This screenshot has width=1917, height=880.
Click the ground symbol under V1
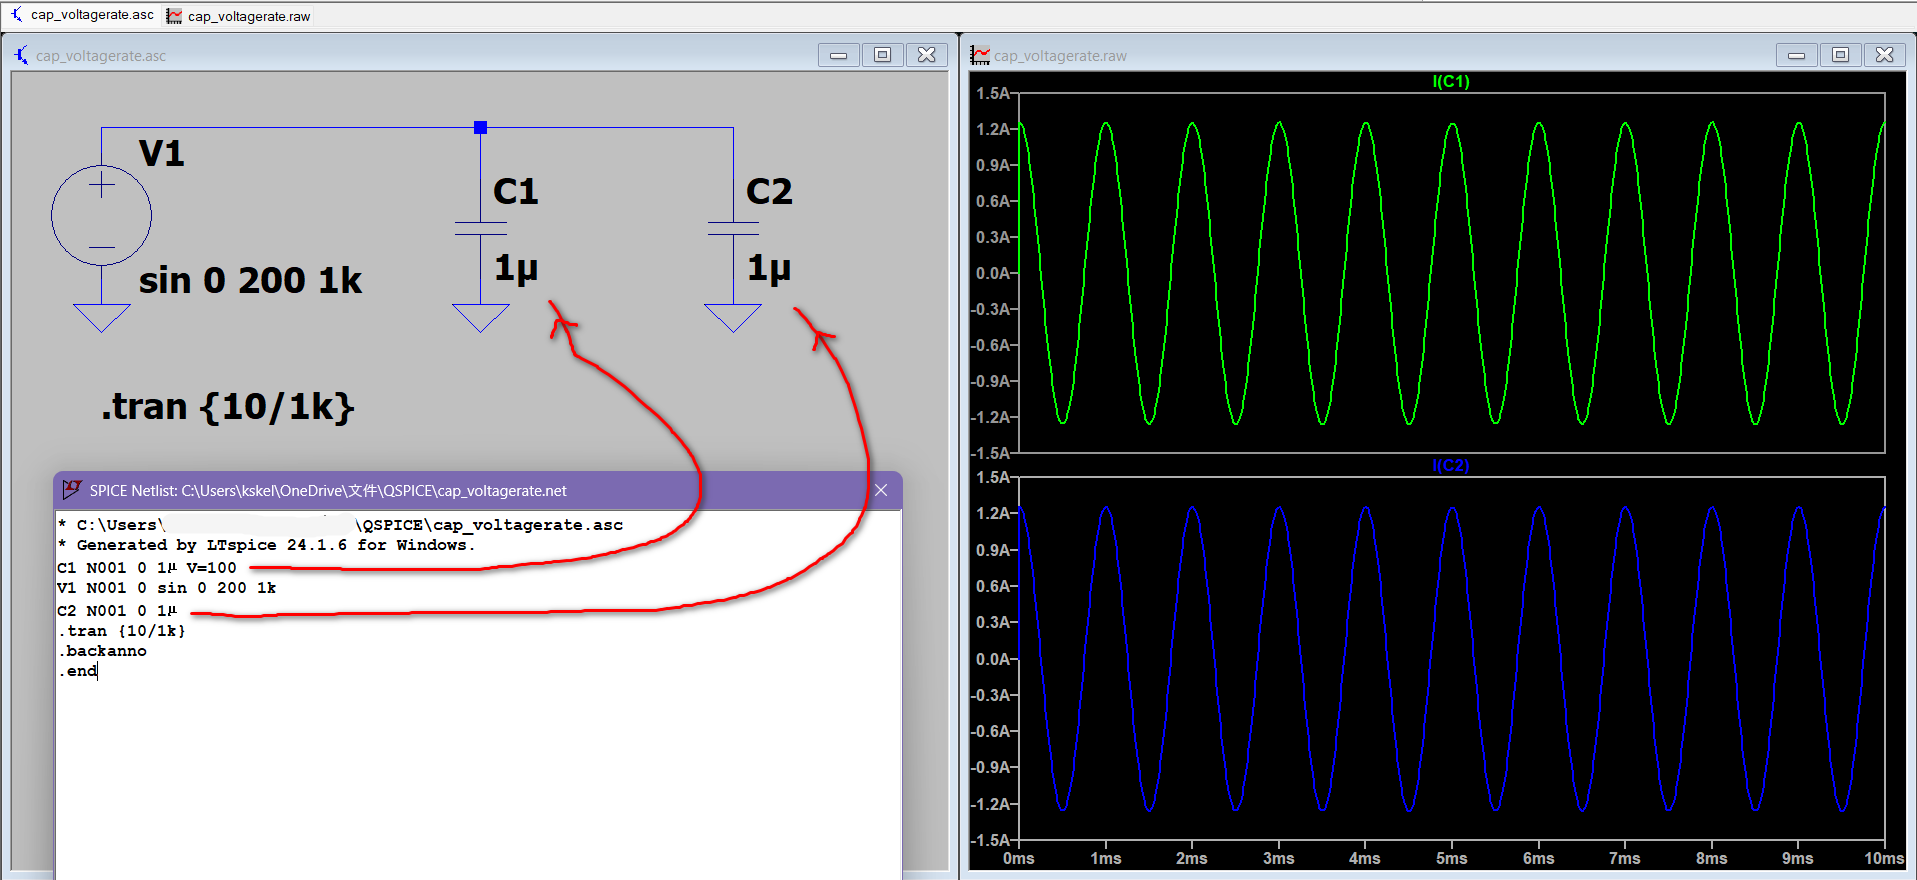pos(101,318)
